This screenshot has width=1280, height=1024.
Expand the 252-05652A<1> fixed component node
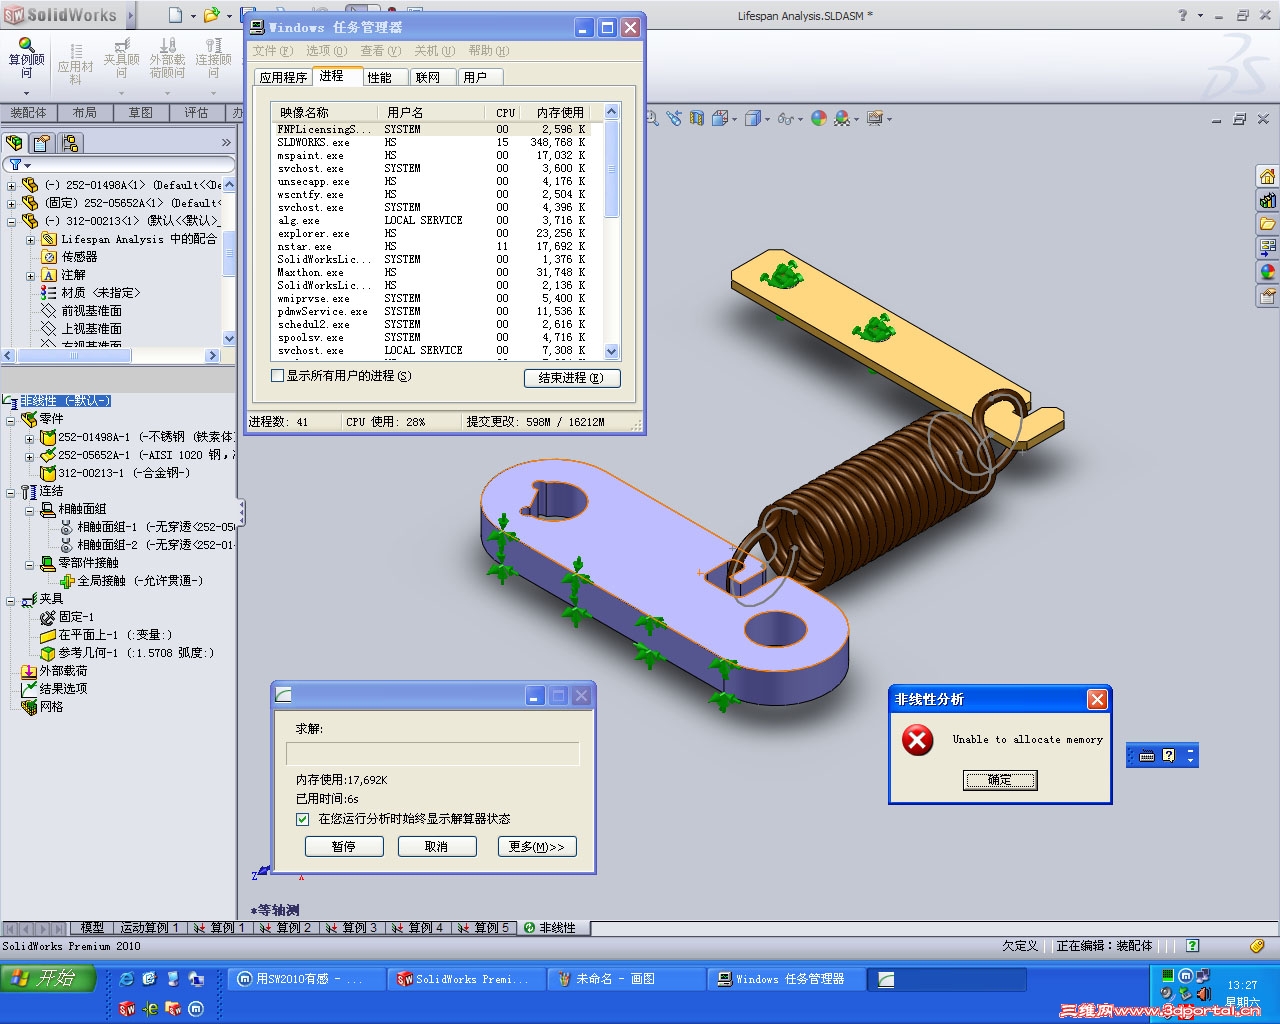(11, 203)
